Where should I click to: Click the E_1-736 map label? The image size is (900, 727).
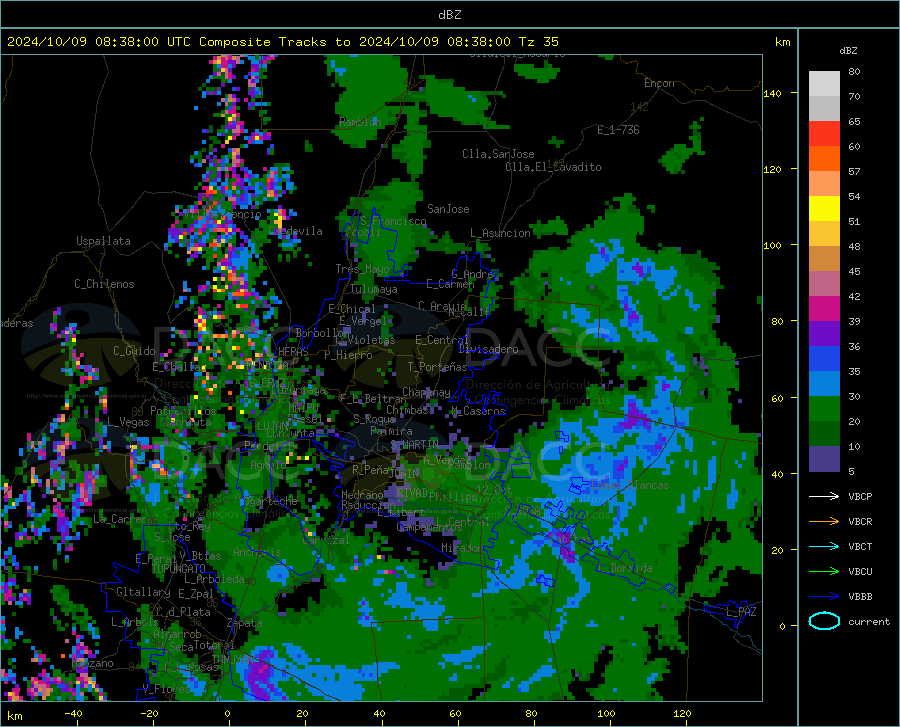pyautogui.click(x=618, y=130)
